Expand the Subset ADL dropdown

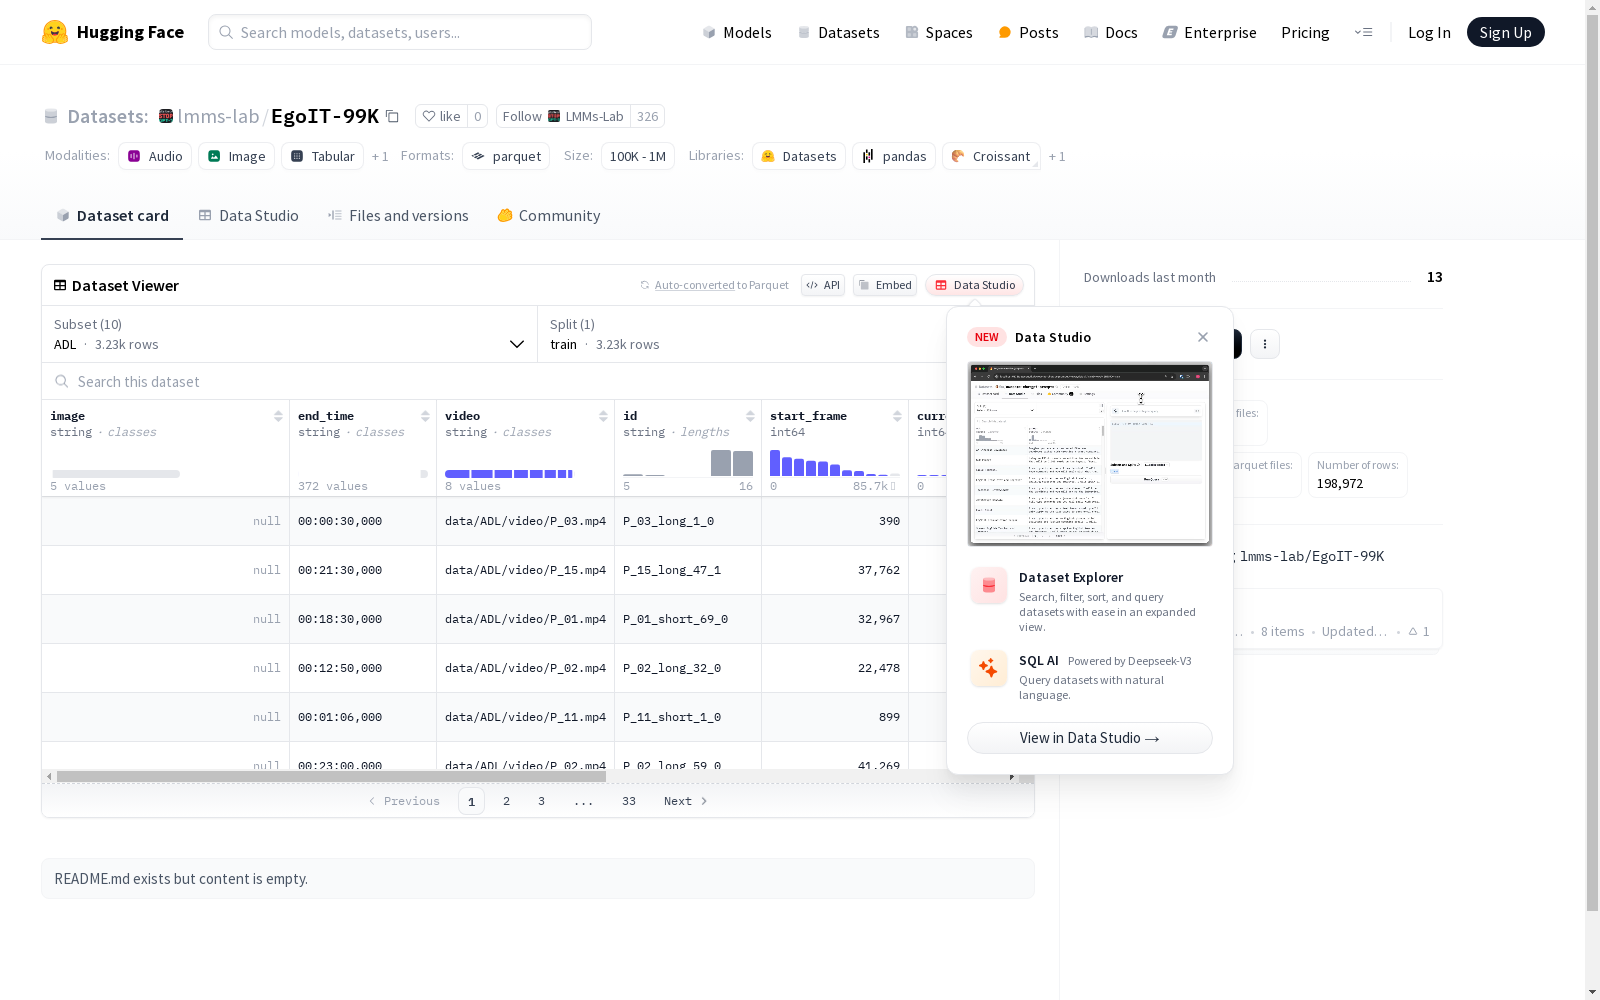[x=290, y=334]
